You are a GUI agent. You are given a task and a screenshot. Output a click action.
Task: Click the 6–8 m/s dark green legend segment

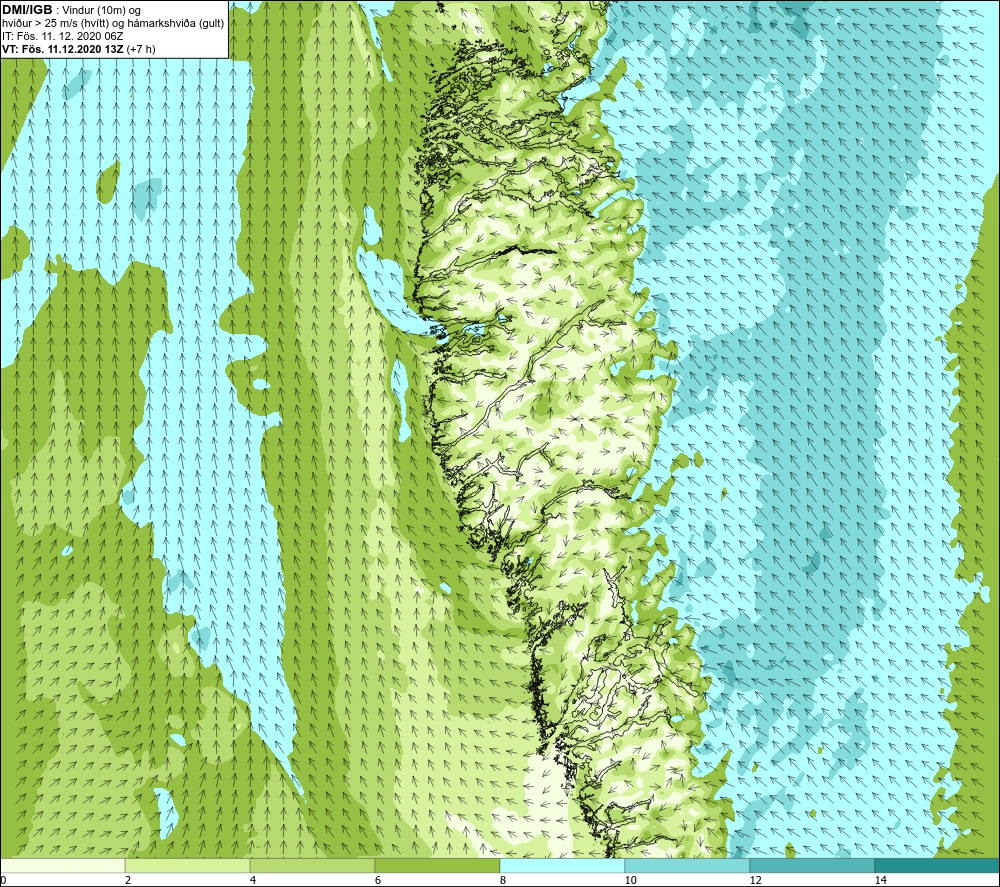(x=438, y=865)
